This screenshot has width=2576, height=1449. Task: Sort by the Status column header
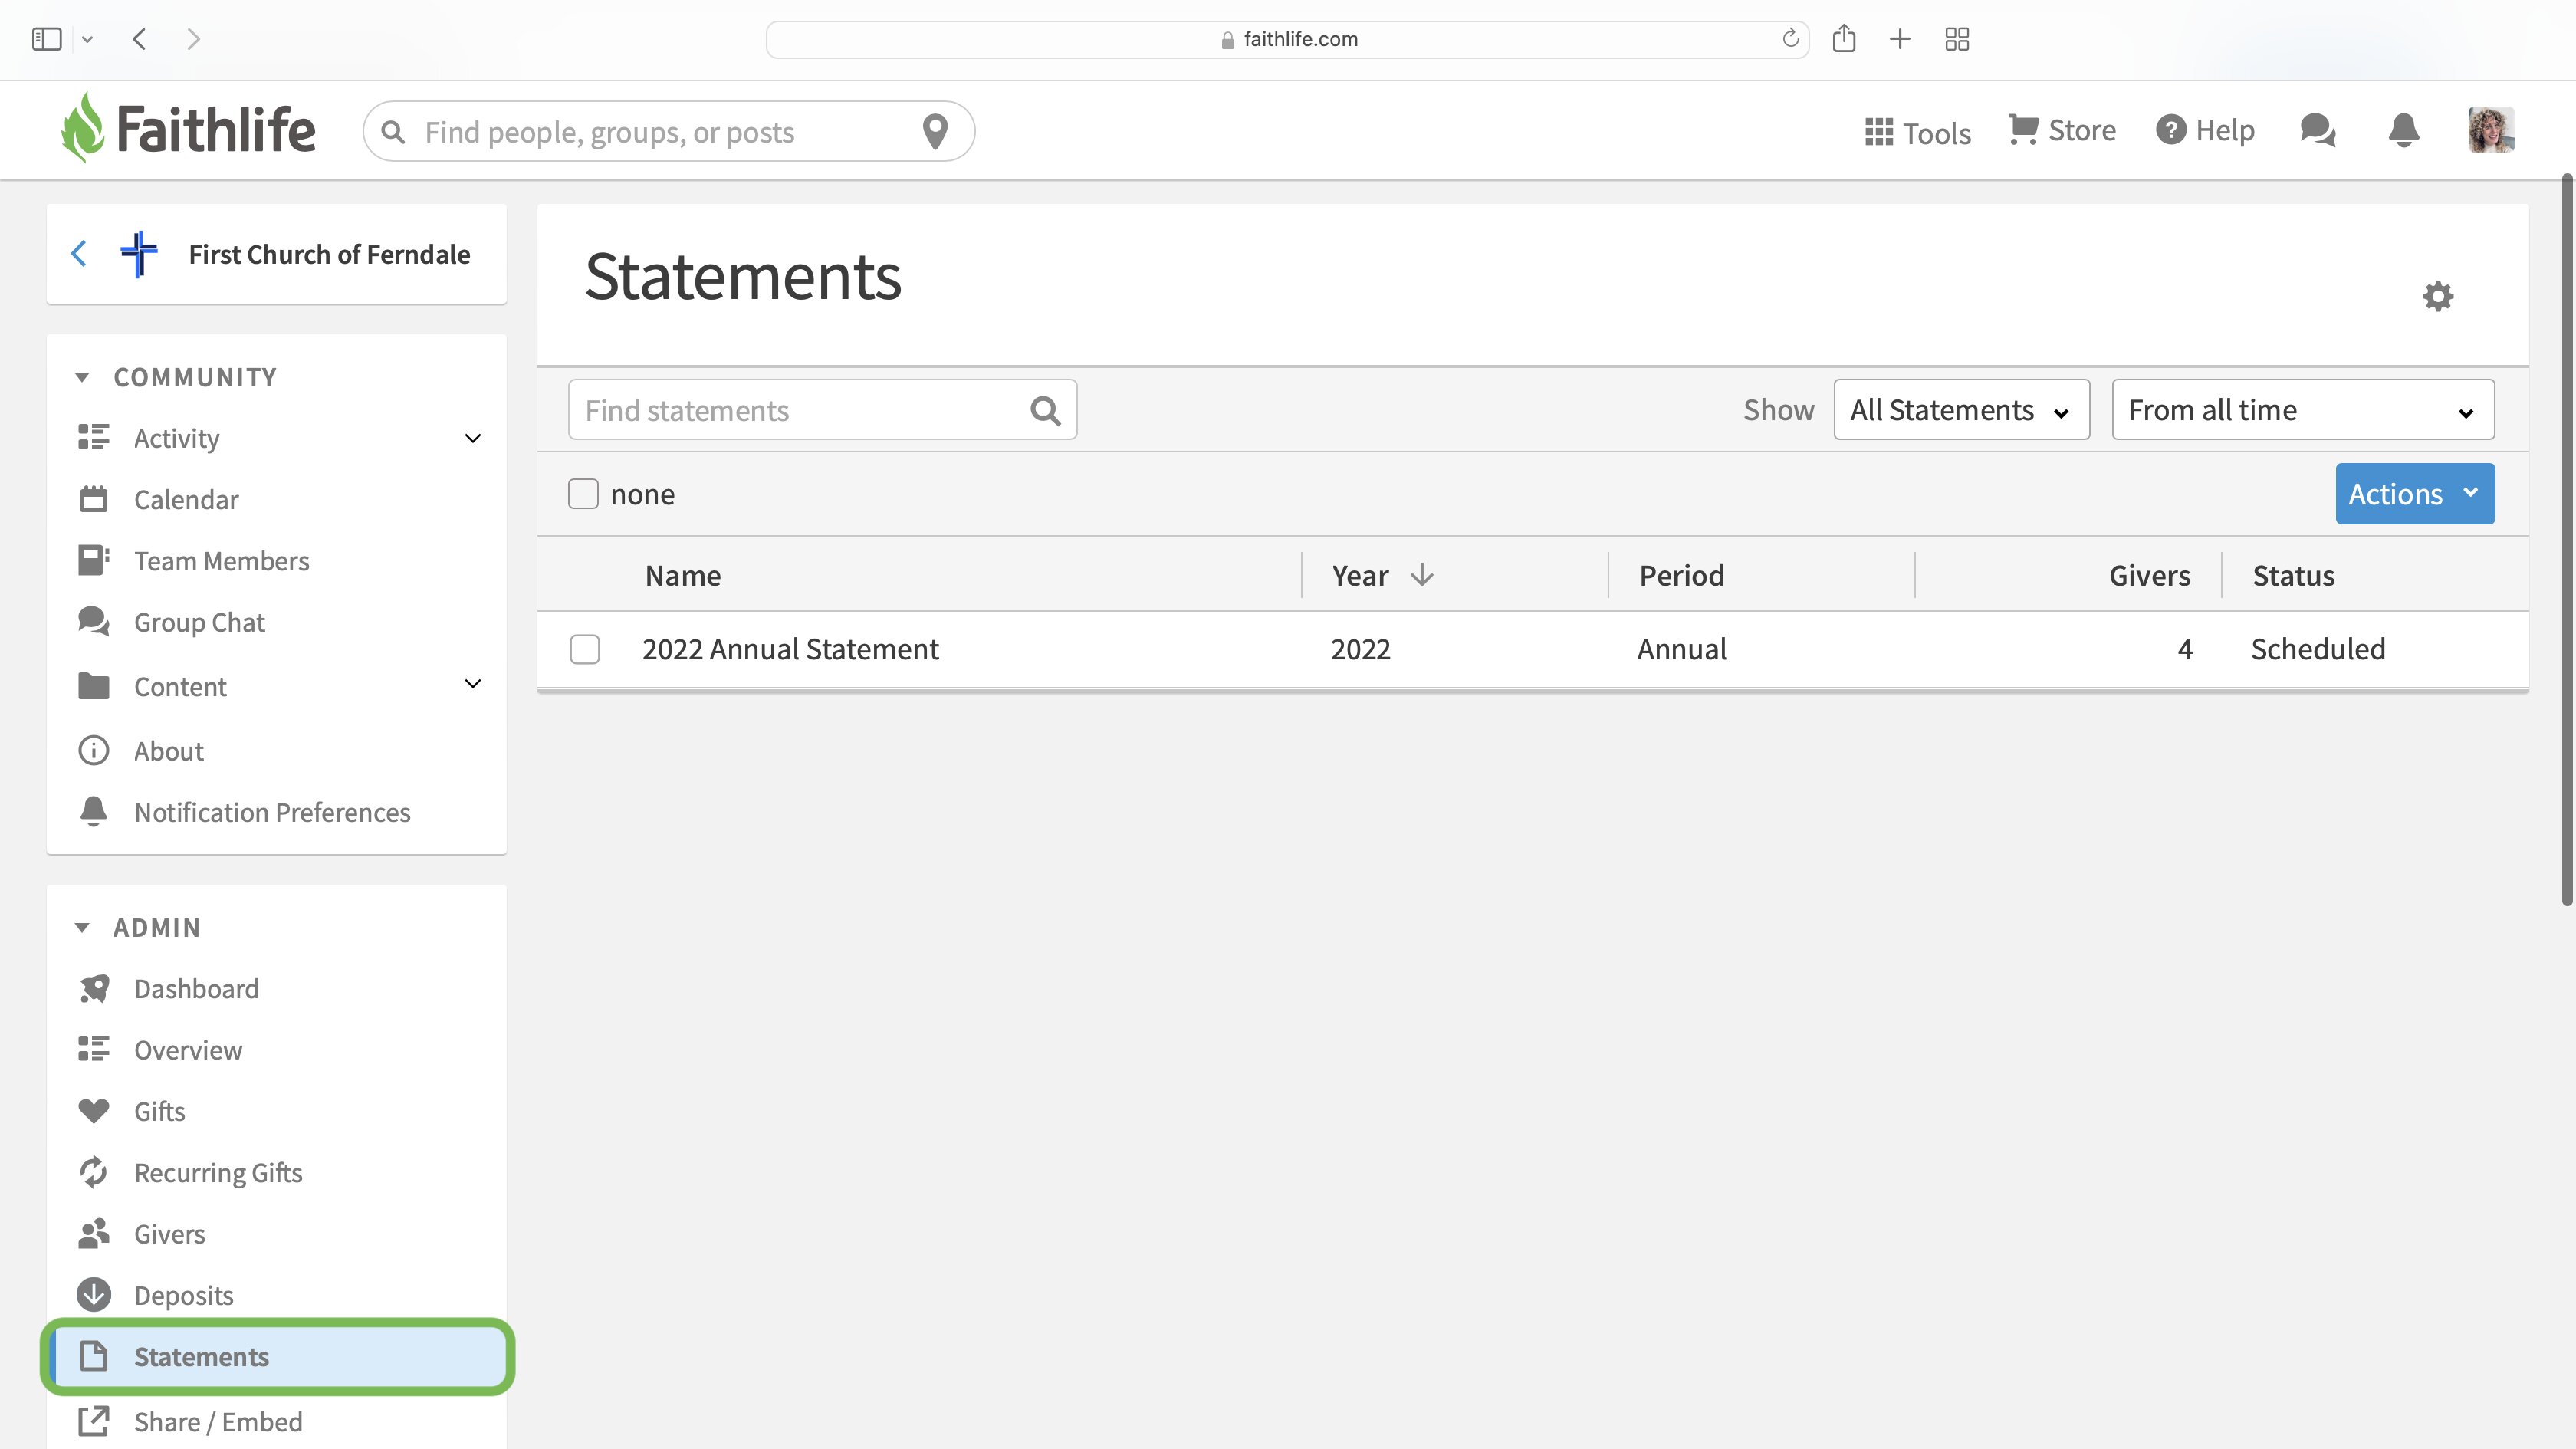2293,575
